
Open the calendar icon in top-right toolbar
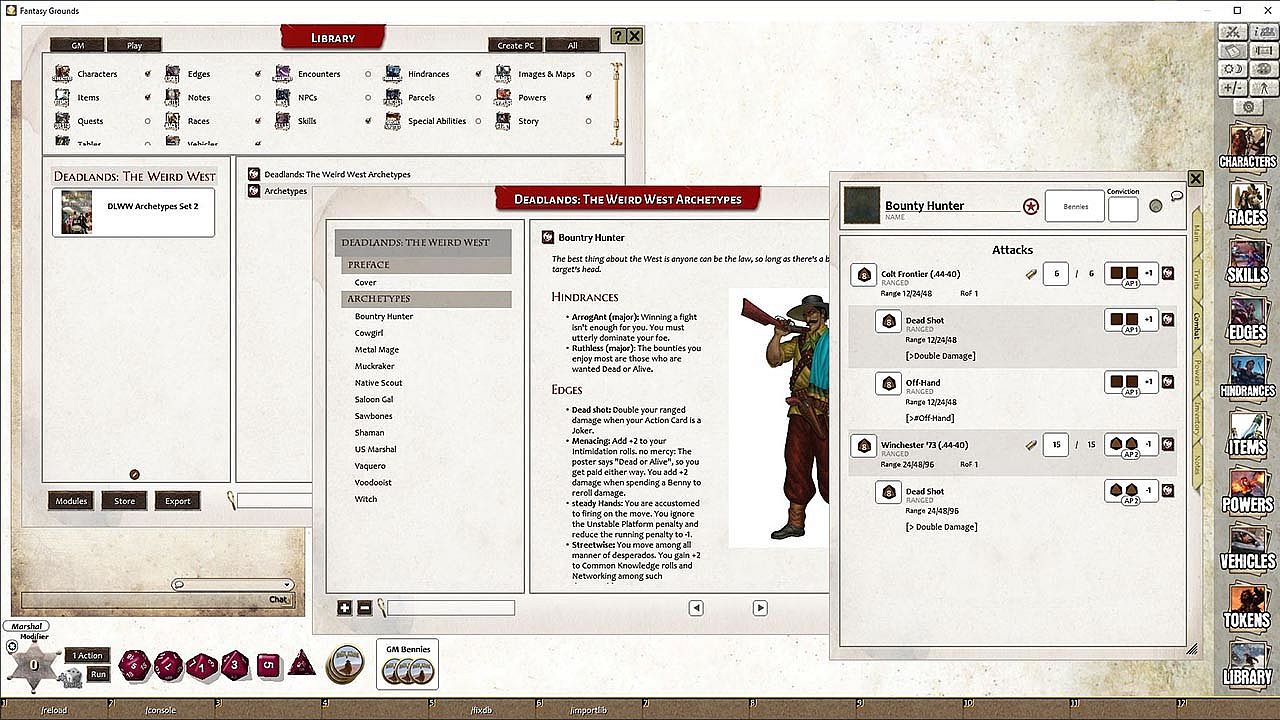tap(1234, 50)
